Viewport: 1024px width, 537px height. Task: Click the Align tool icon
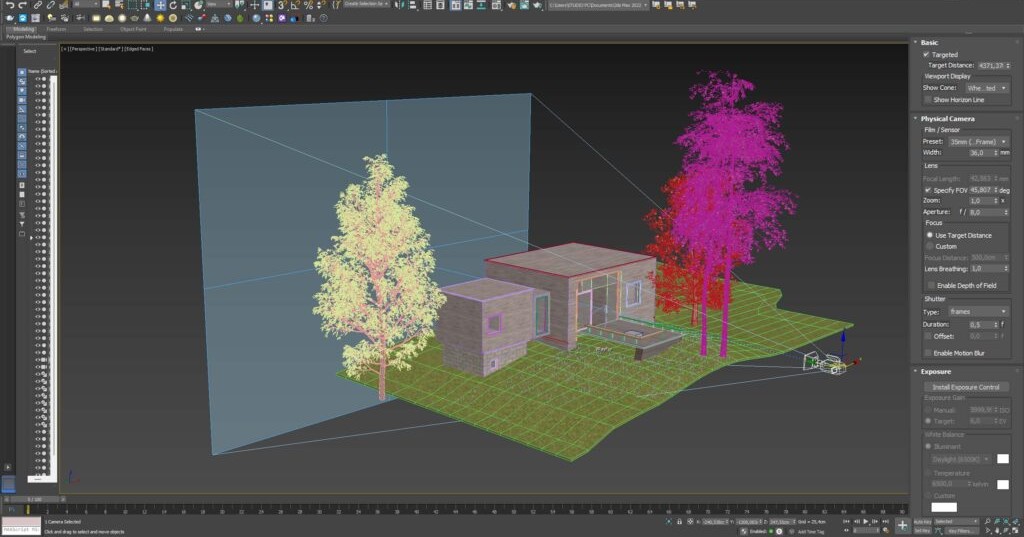coord(413,5)
